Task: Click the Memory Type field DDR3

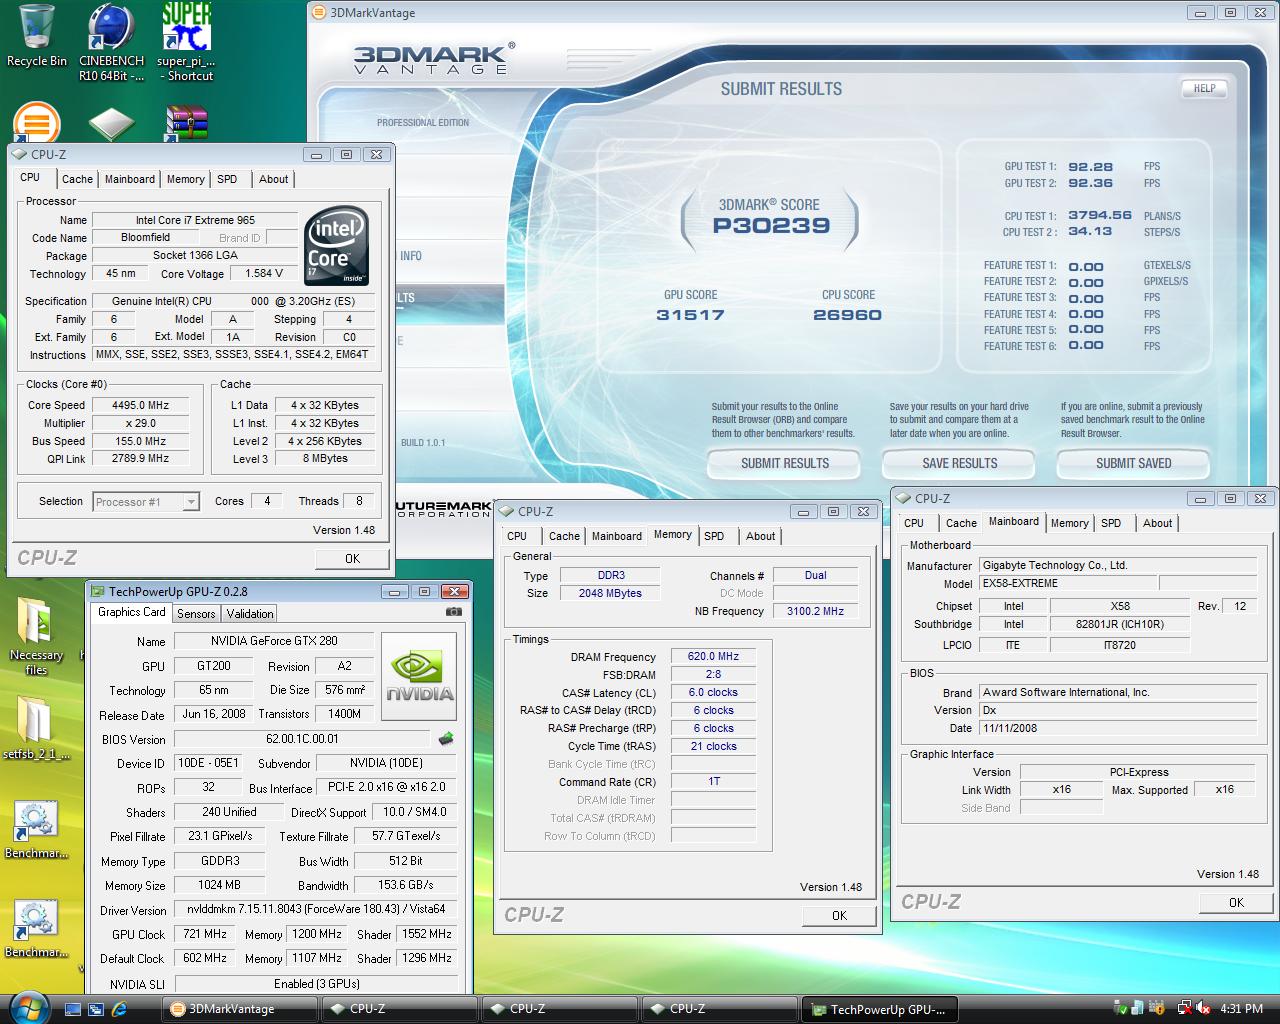Action: pos(610,575)
